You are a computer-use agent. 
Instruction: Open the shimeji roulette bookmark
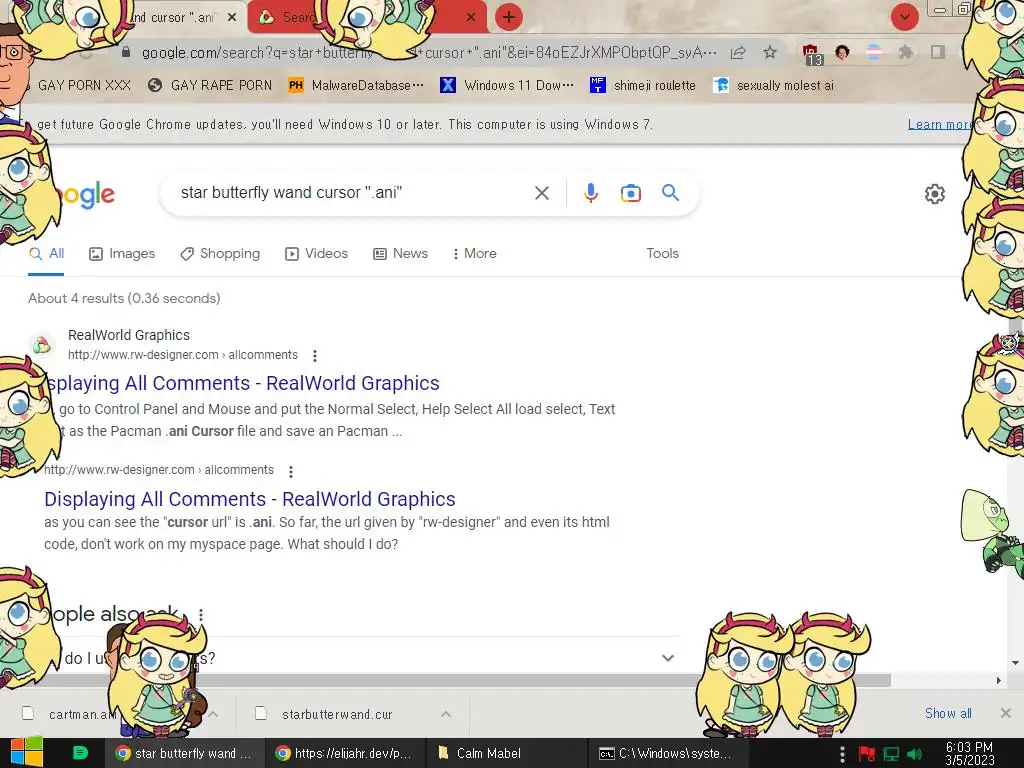643,86
